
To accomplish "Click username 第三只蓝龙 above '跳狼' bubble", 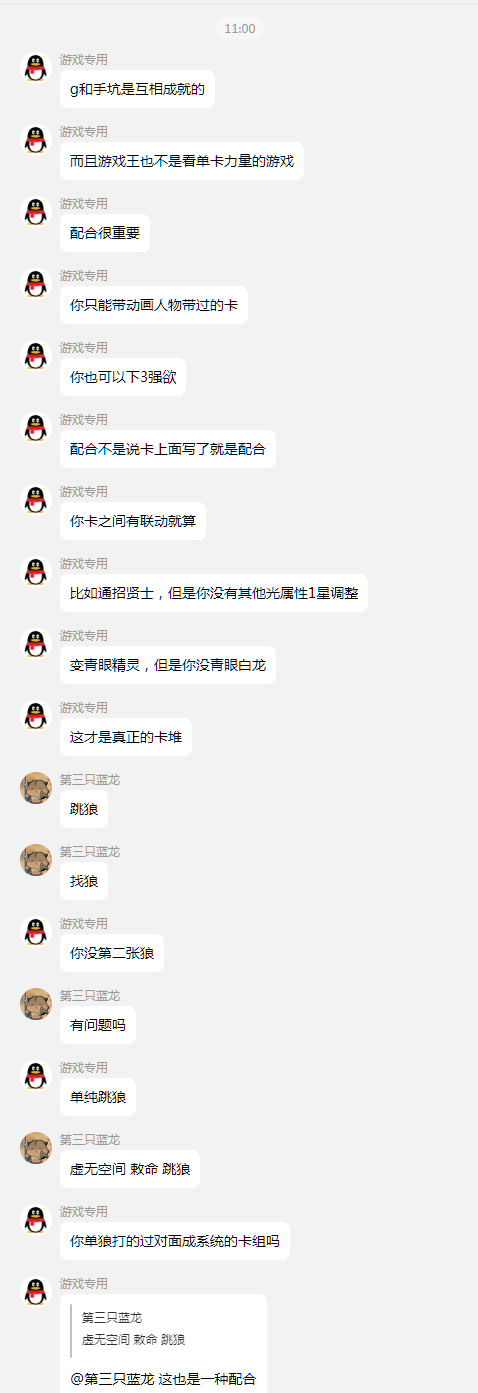I will [90, 779].
